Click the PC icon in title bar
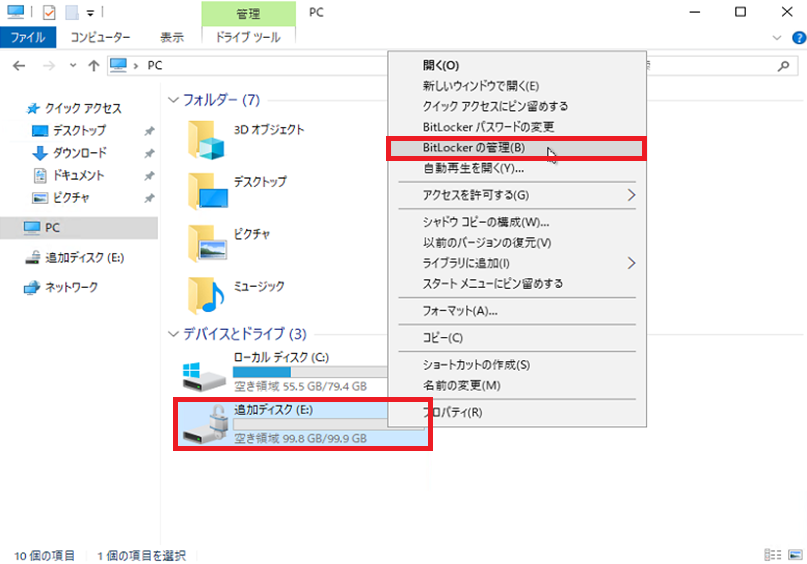 15,11
